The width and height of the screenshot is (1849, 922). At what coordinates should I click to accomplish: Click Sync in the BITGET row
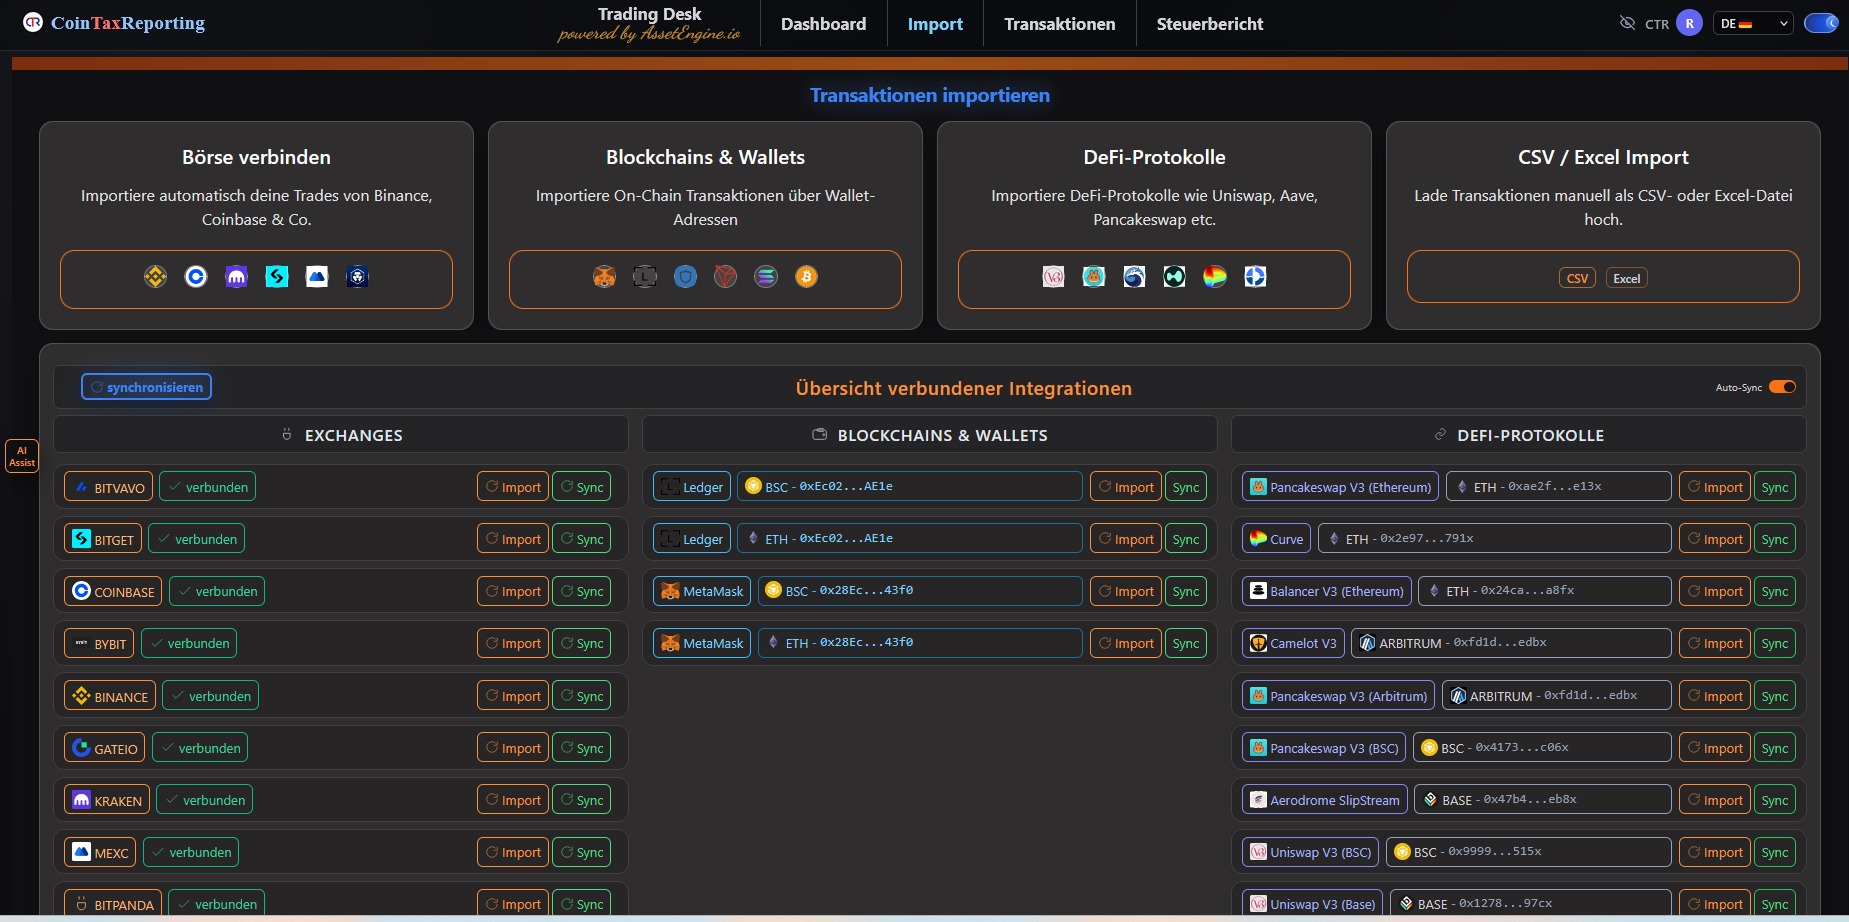pos(582,539)
